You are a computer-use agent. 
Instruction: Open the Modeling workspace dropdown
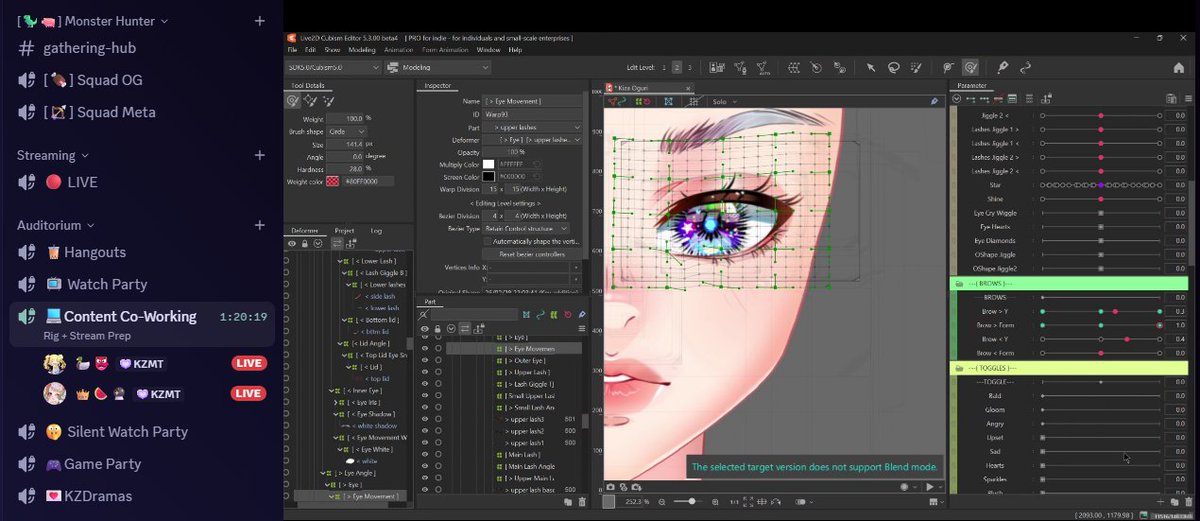coord(438,67)
